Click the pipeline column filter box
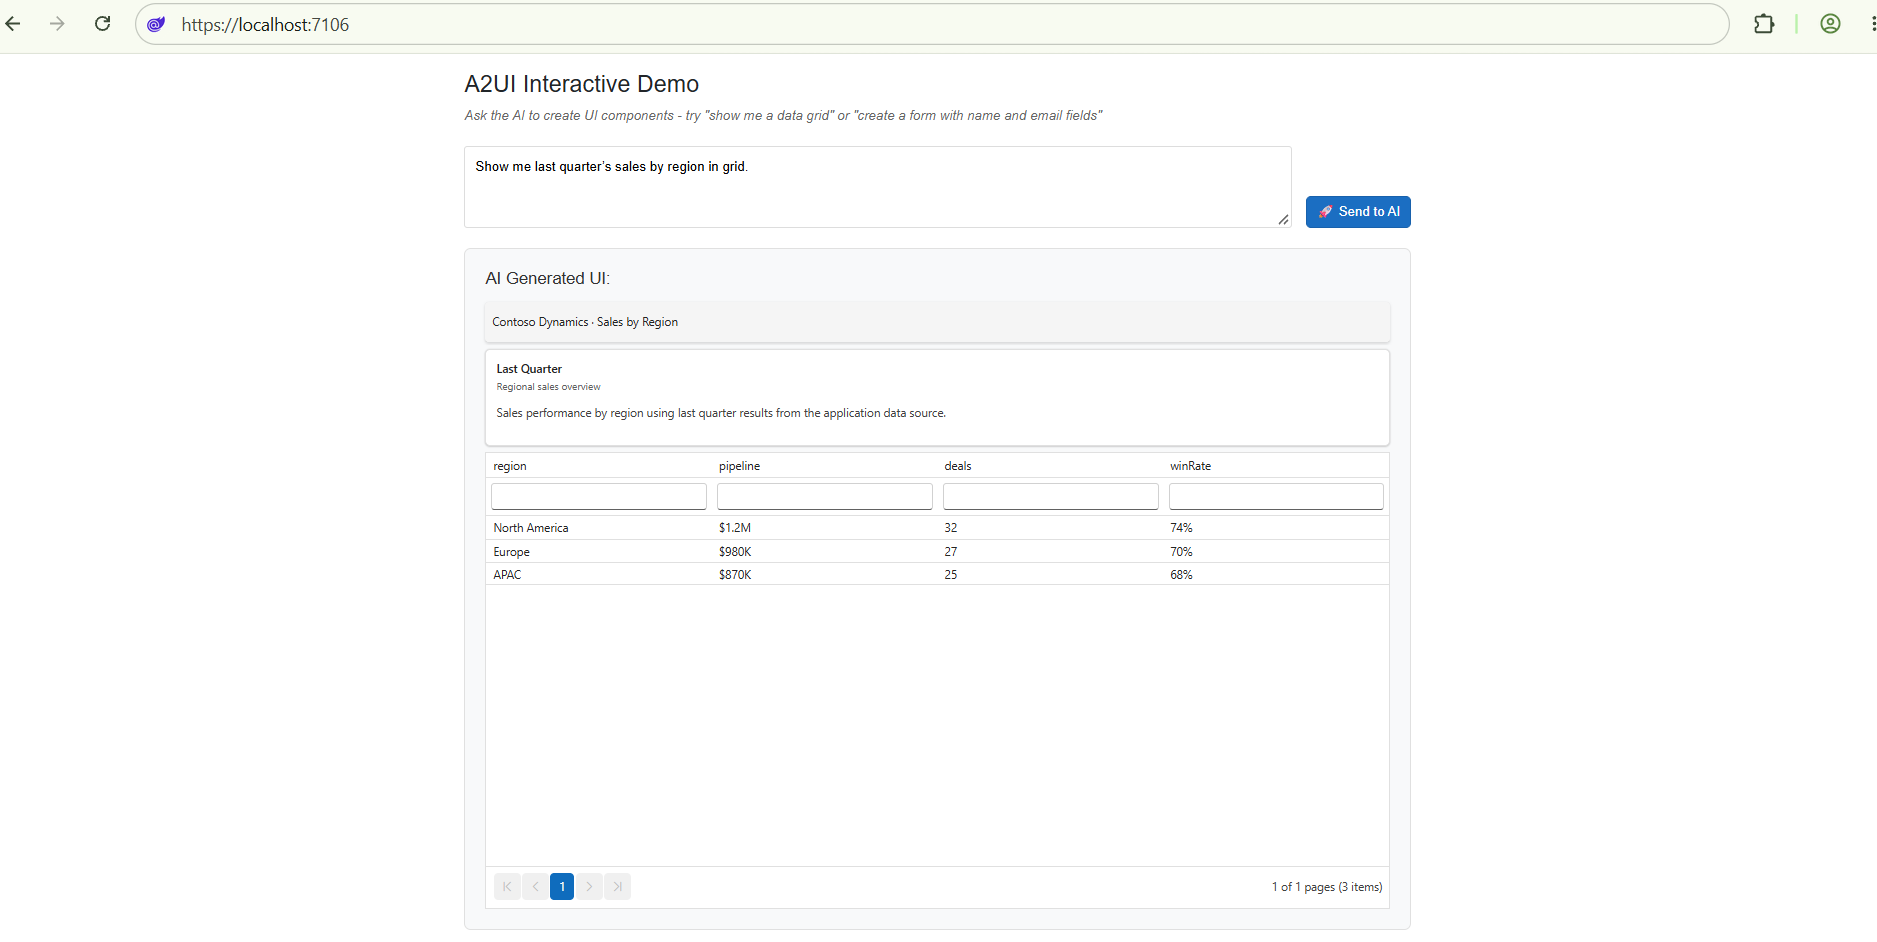Image resolution: width=1877 pixels, height=942 pixels. click(825, 496)
